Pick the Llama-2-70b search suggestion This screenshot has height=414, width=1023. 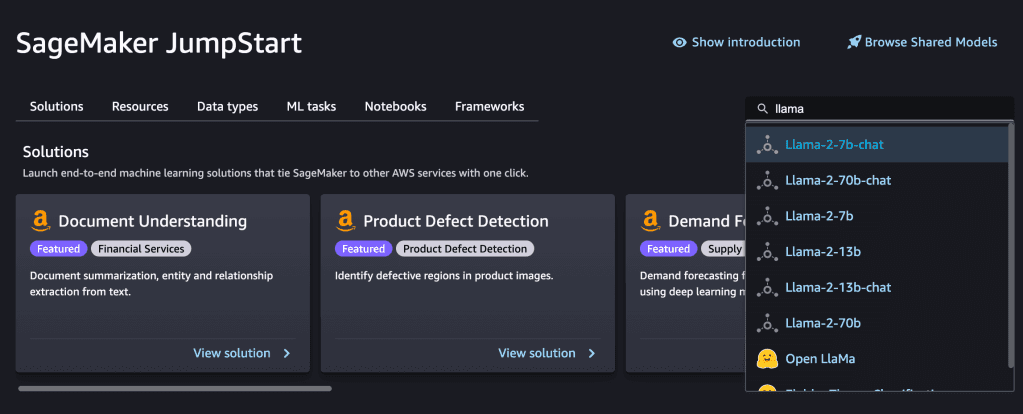(x=879, y=323)
